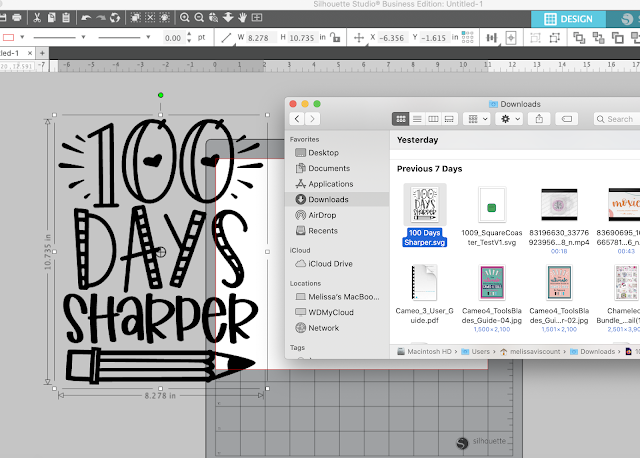The width and height of the screenshot is (640, 458).
Task: Select the anchor point reference grid
Action: pos(467,37)
